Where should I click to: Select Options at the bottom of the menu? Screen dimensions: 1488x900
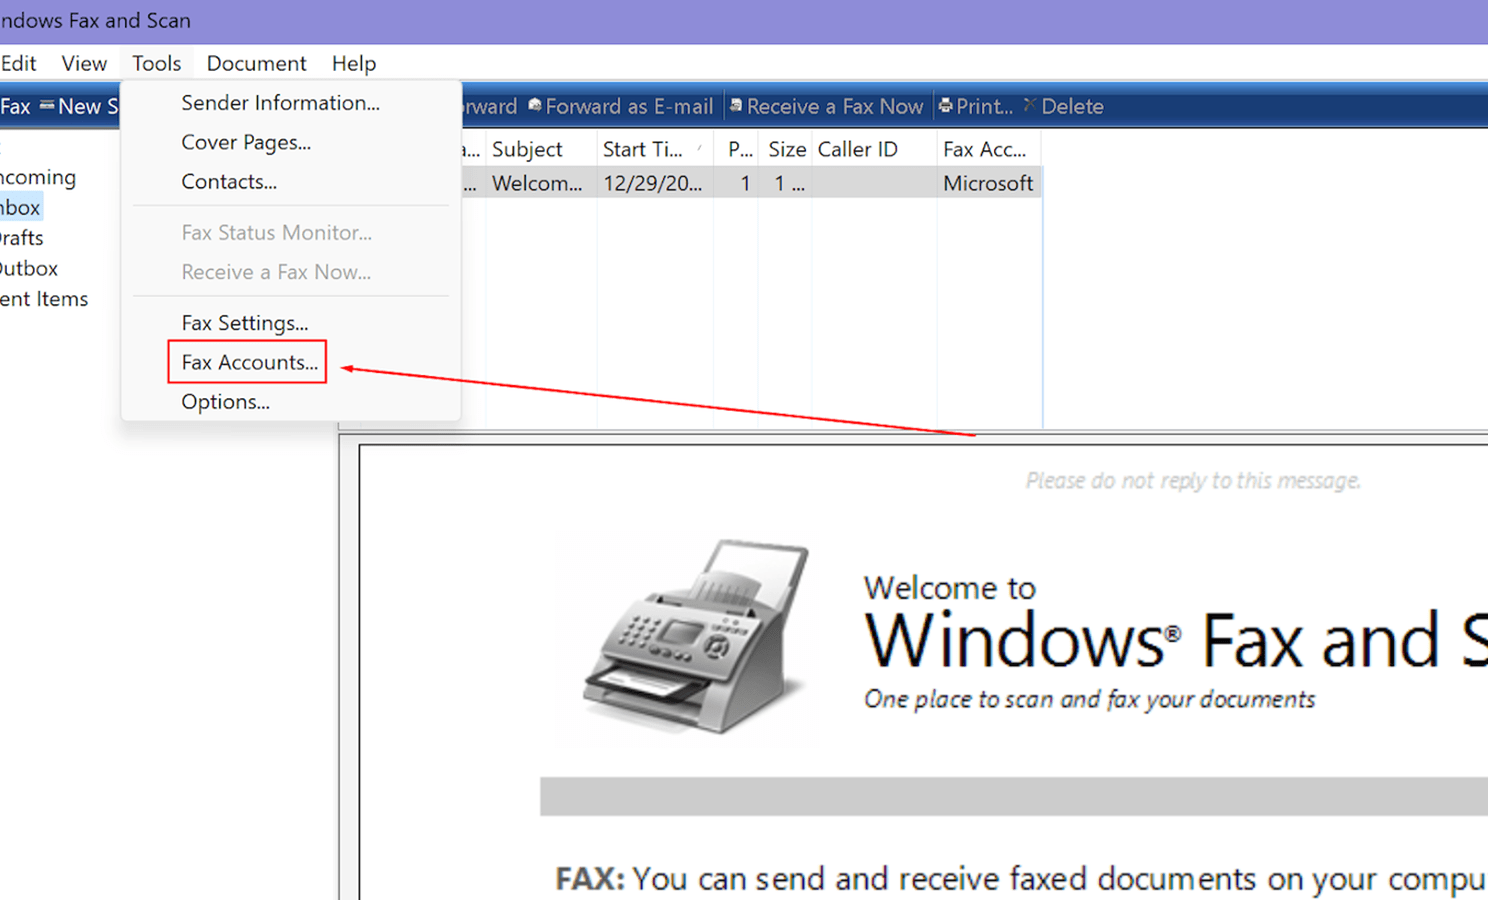pyautogui.click(x=225, y=402)
